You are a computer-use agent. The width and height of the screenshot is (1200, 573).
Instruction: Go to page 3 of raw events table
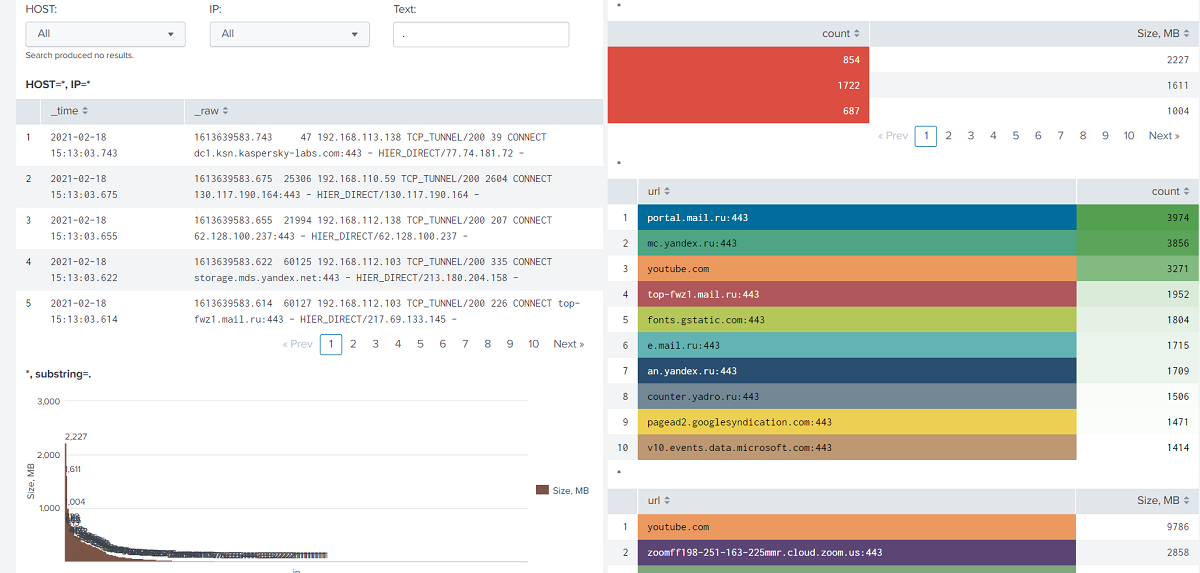(375, 344)
